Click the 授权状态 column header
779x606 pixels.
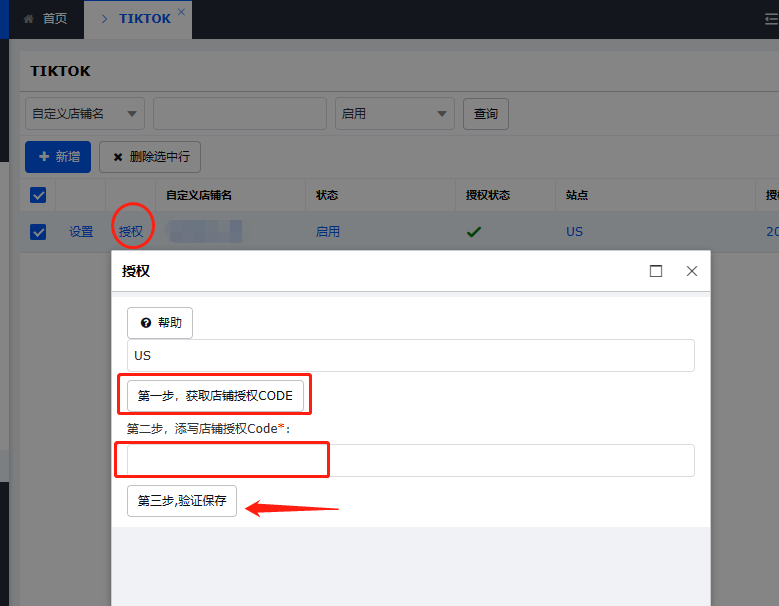(488, 195)
